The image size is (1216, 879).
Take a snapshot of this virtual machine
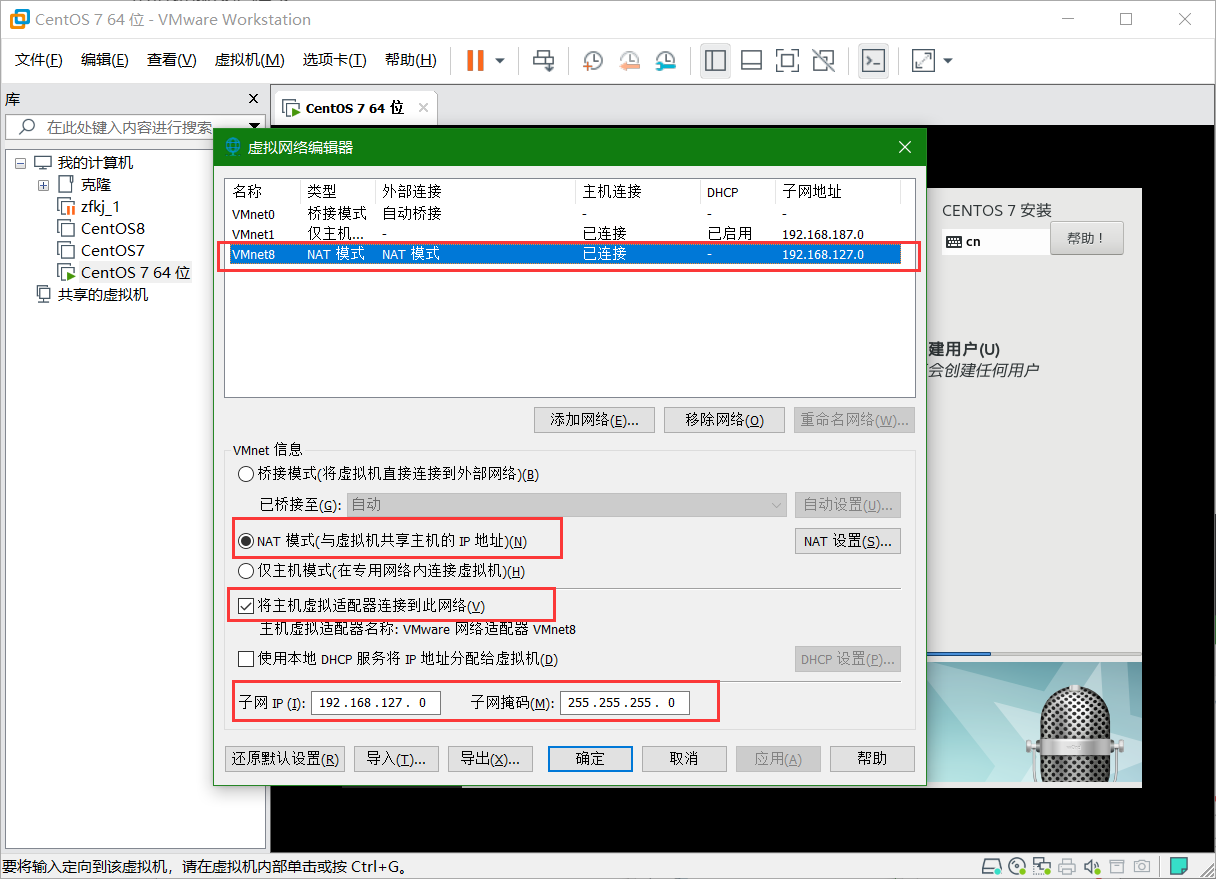click(x=593, y=61)
